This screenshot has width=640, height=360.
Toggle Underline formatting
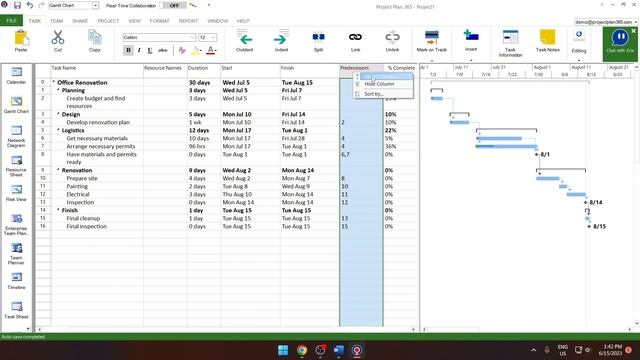(x=150, y=50)
